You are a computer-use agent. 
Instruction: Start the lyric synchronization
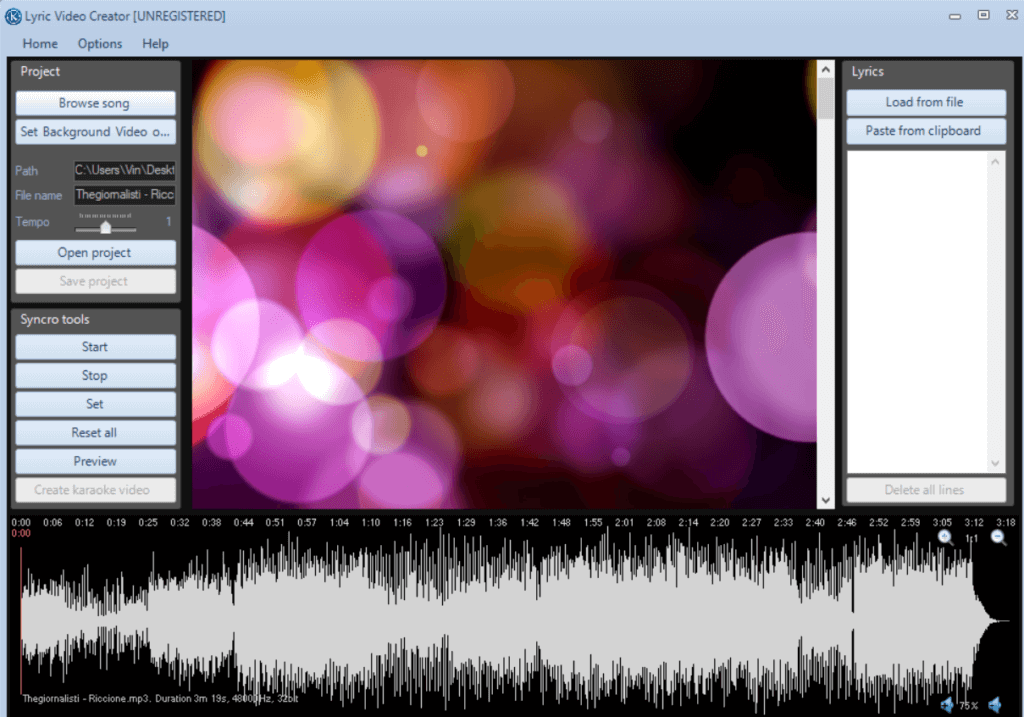(95, 347)
